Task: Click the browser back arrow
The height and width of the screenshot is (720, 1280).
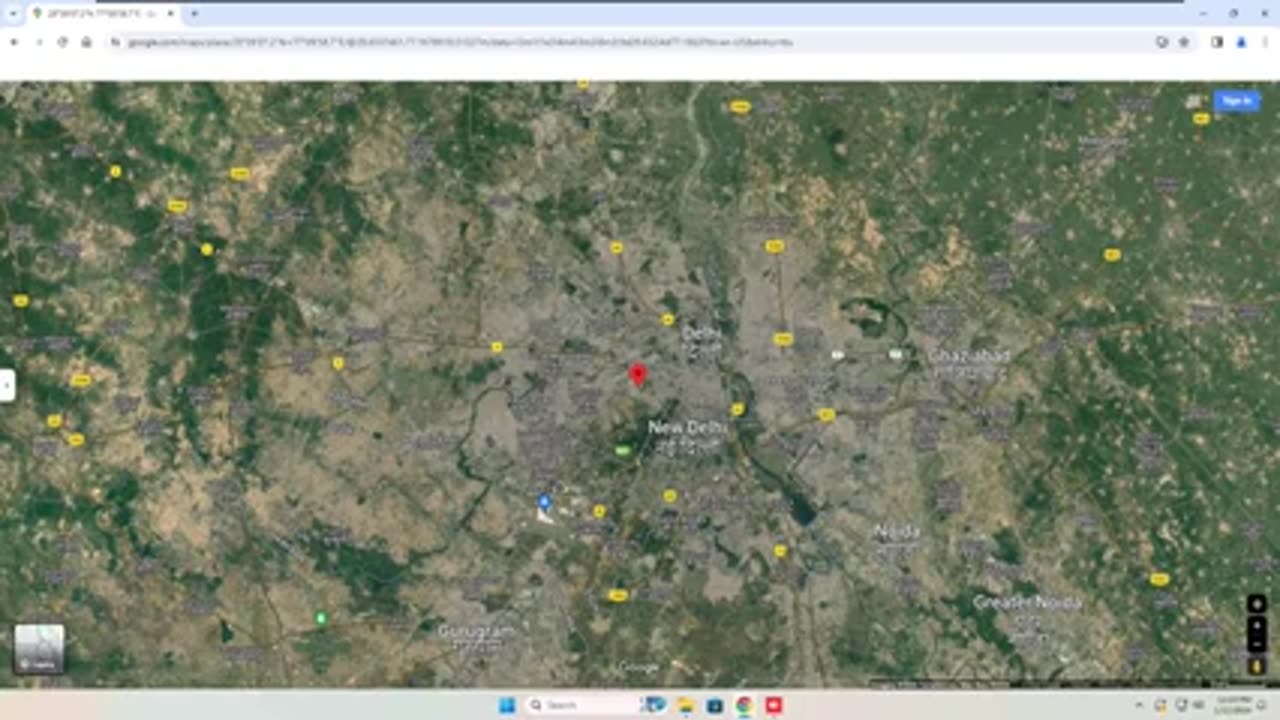Action: [14, 42]
